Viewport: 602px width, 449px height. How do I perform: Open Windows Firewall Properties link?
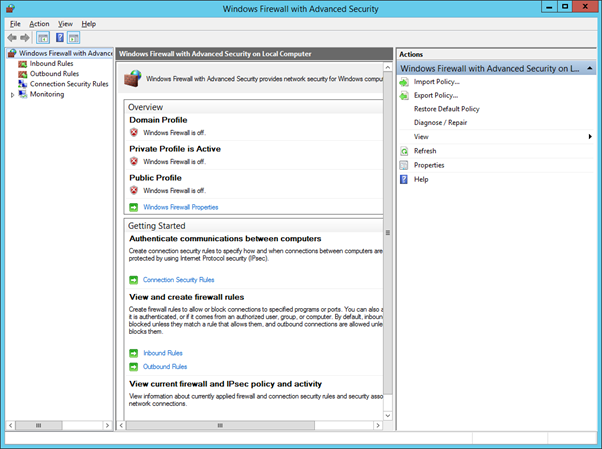180,207
